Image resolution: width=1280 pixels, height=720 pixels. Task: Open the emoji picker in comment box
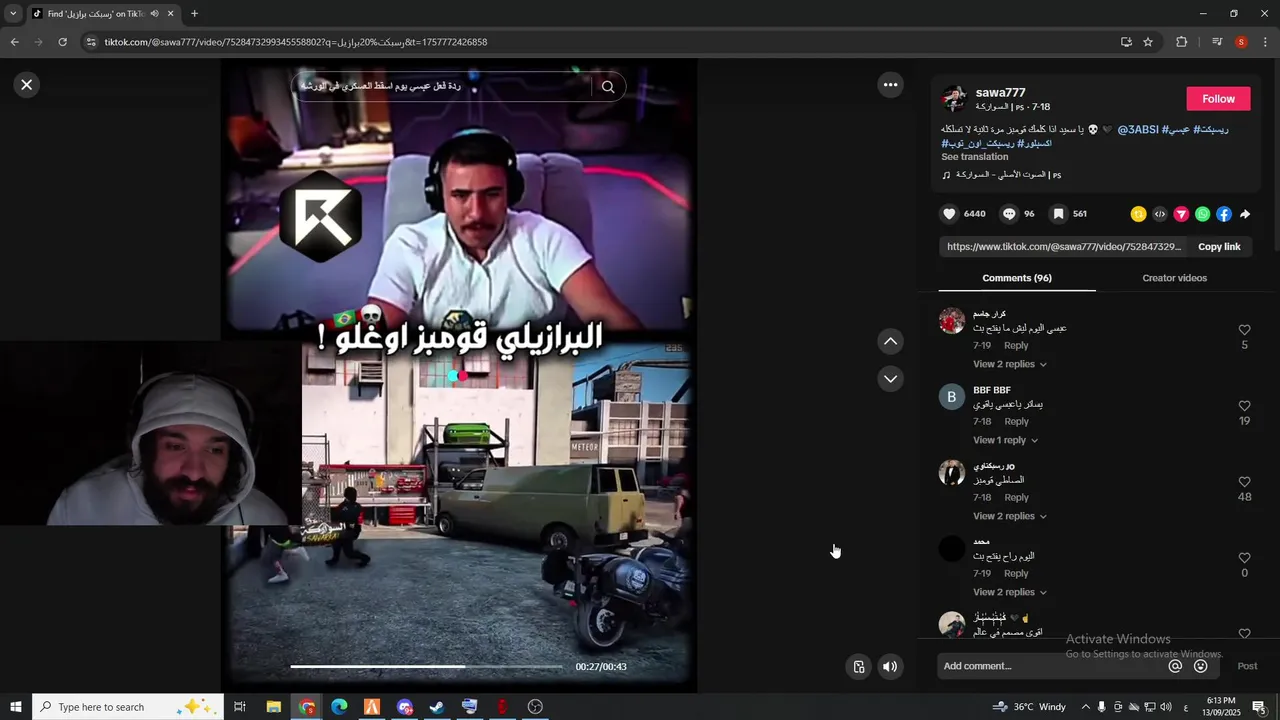(1200, 666)
